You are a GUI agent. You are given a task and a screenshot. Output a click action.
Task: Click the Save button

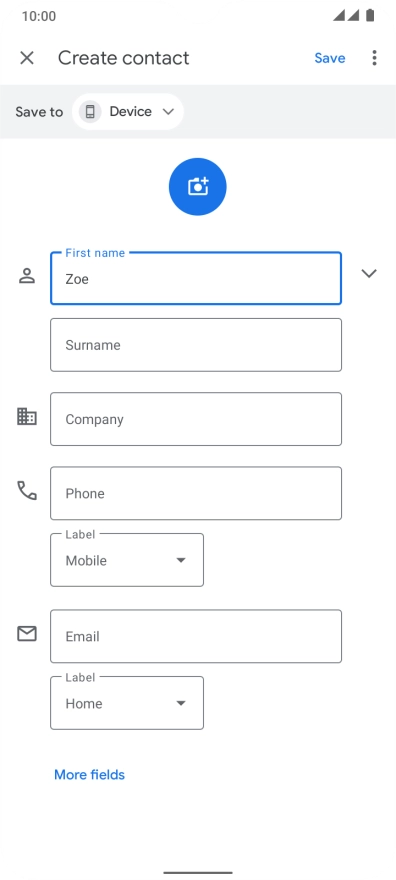(330, 58)
